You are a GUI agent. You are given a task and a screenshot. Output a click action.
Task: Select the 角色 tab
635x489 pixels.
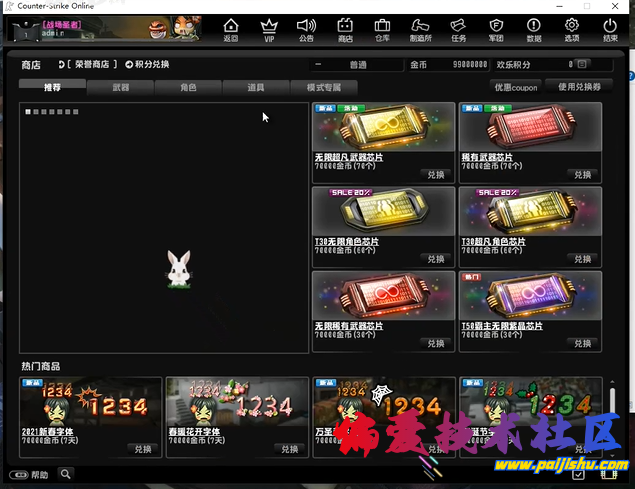tap(188, 87)
